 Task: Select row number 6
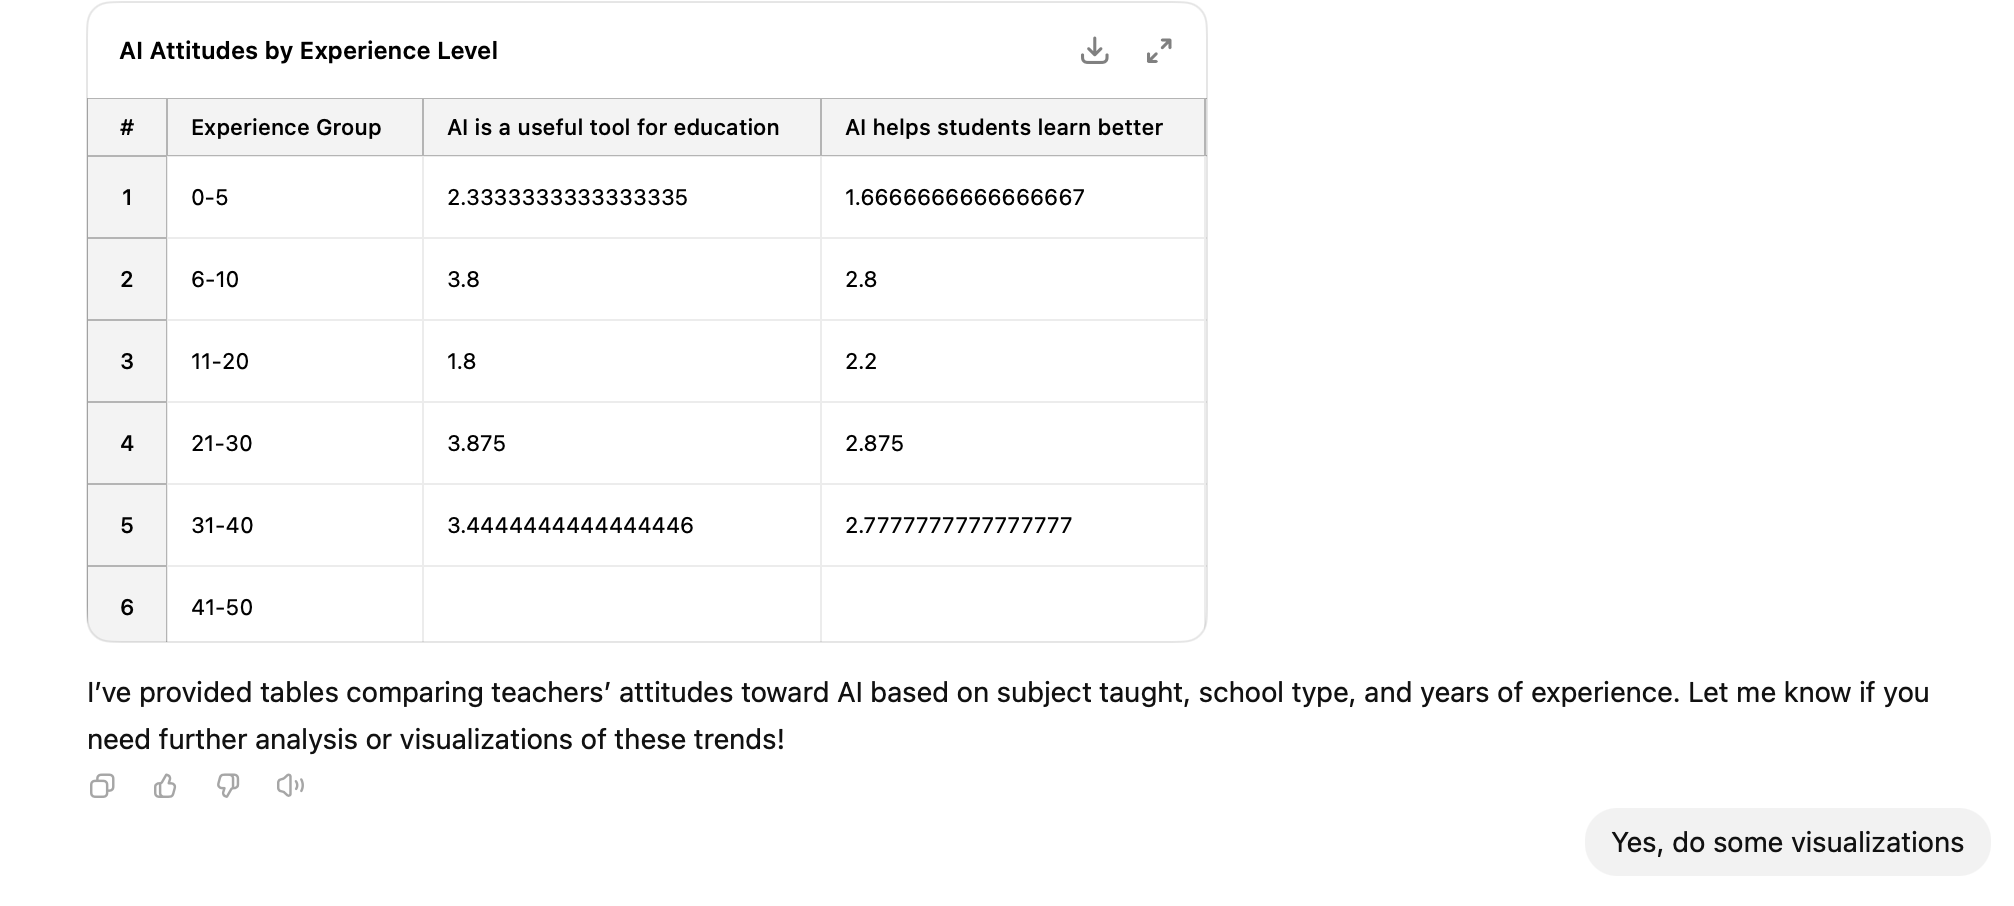pyautogui.click(x=127, y=605)
